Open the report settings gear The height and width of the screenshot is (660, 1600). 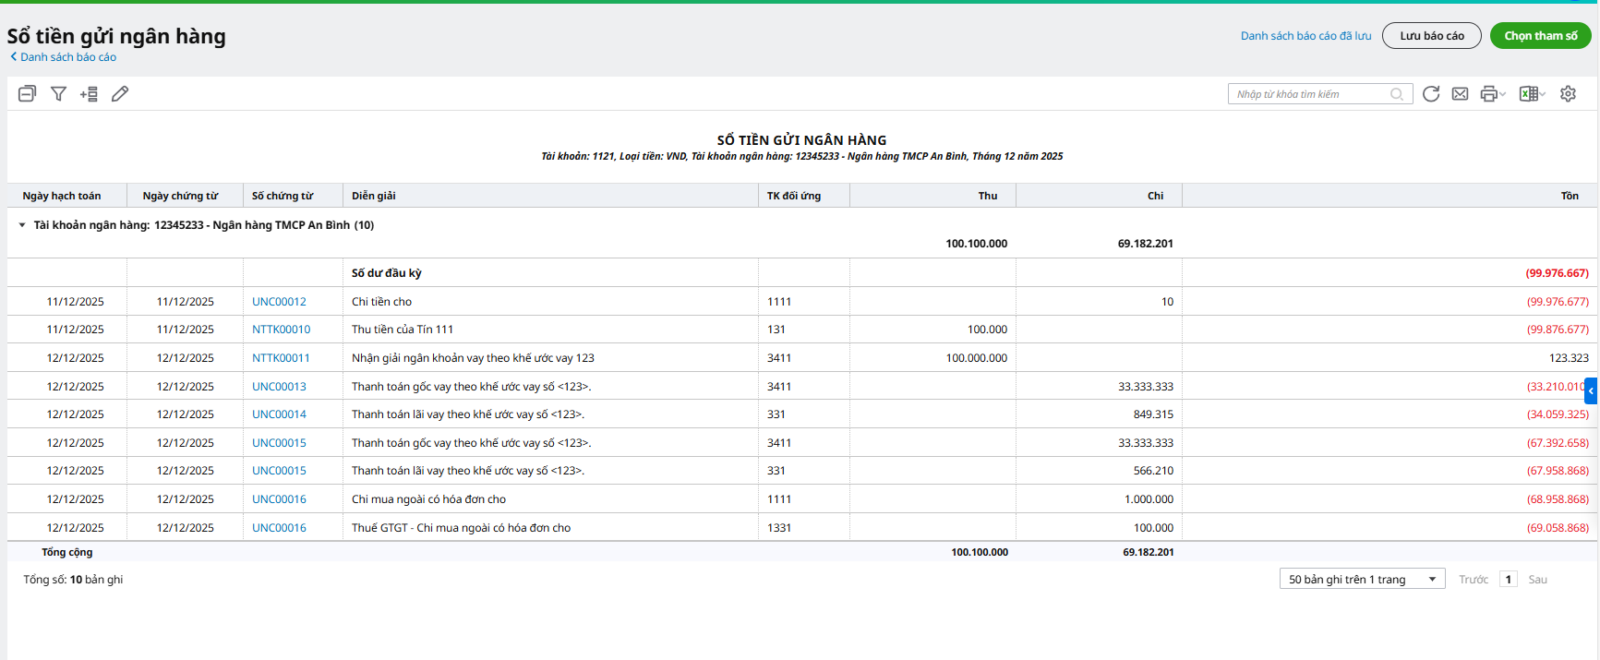pos(1568,94)
